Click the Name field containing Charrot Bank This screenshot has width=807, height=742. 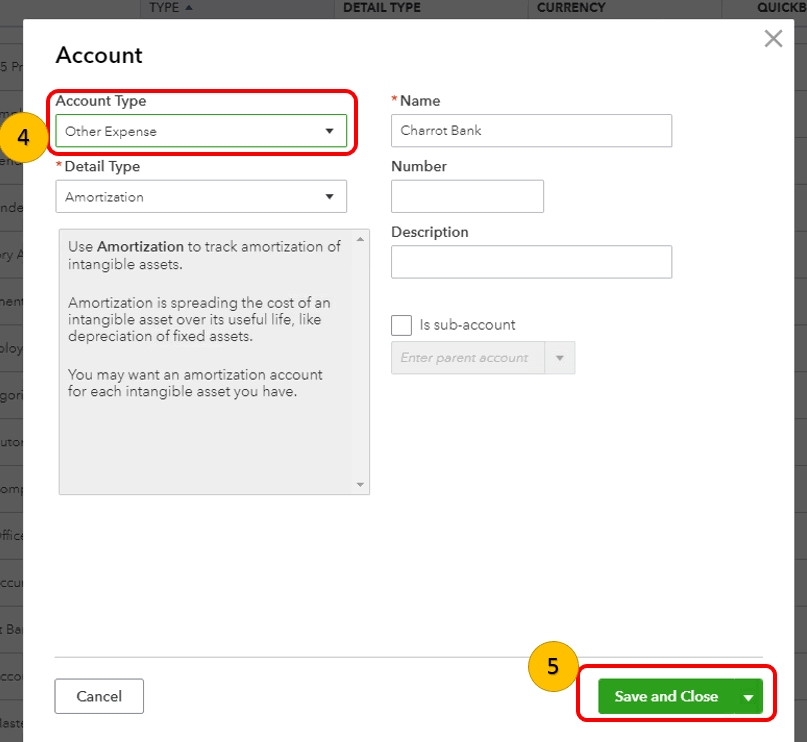click(531, 131)
